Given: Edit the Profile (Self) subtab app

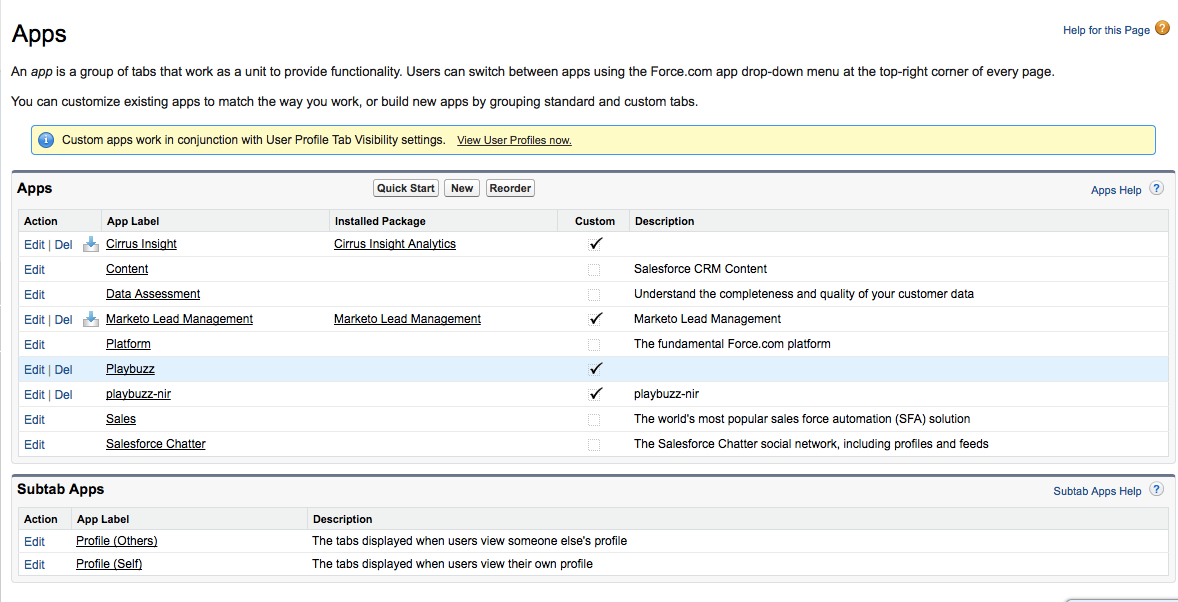Looking at the screenshot, I should [x=34, y=565].
